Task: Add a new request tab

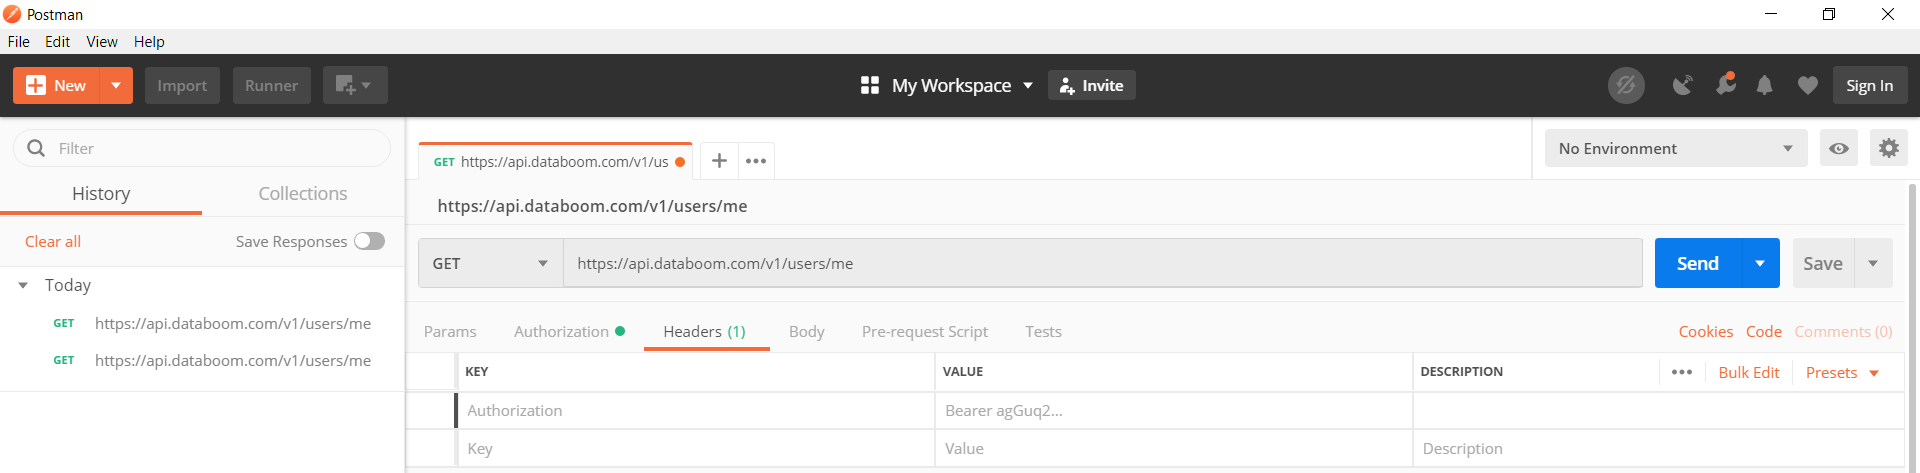Action: pos(719,161)
